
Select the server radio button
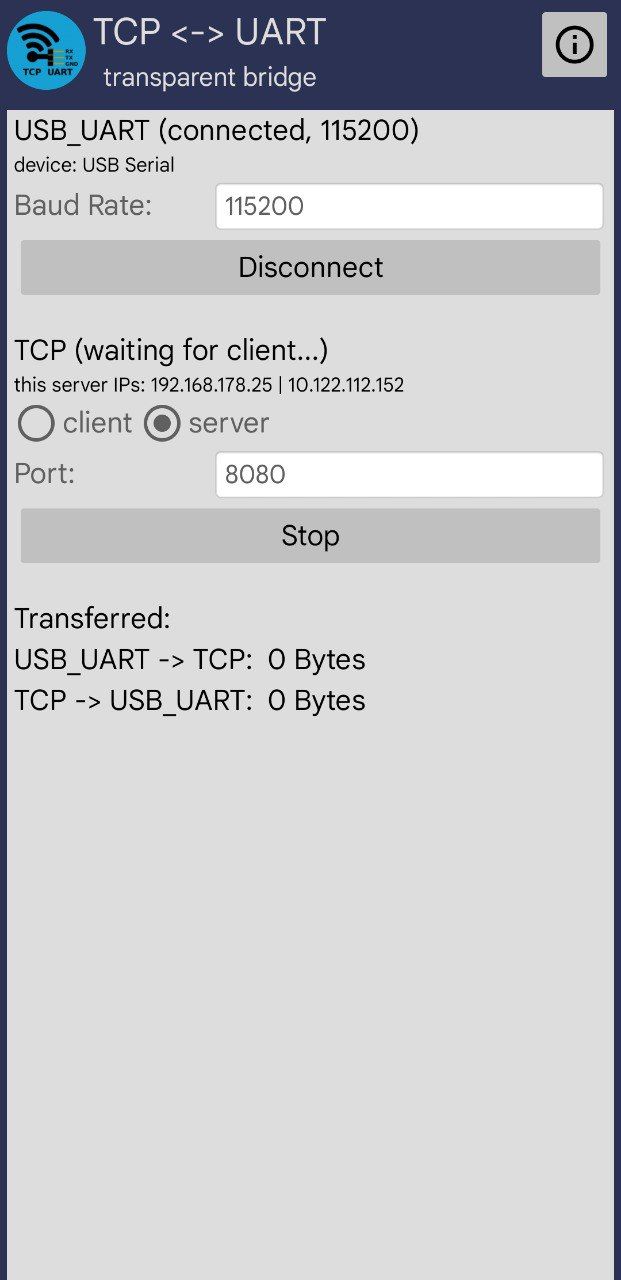[x=162, y=424]
